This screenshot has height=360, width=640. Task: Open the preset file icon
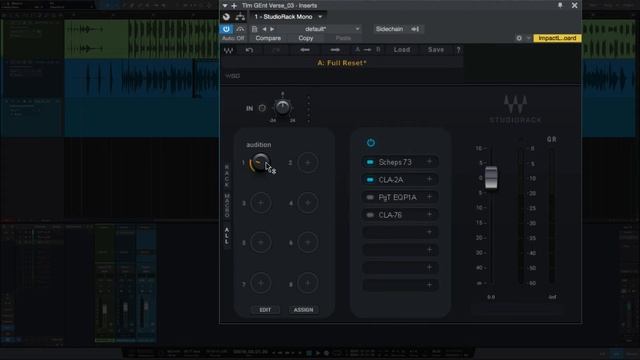pos(254,29)
